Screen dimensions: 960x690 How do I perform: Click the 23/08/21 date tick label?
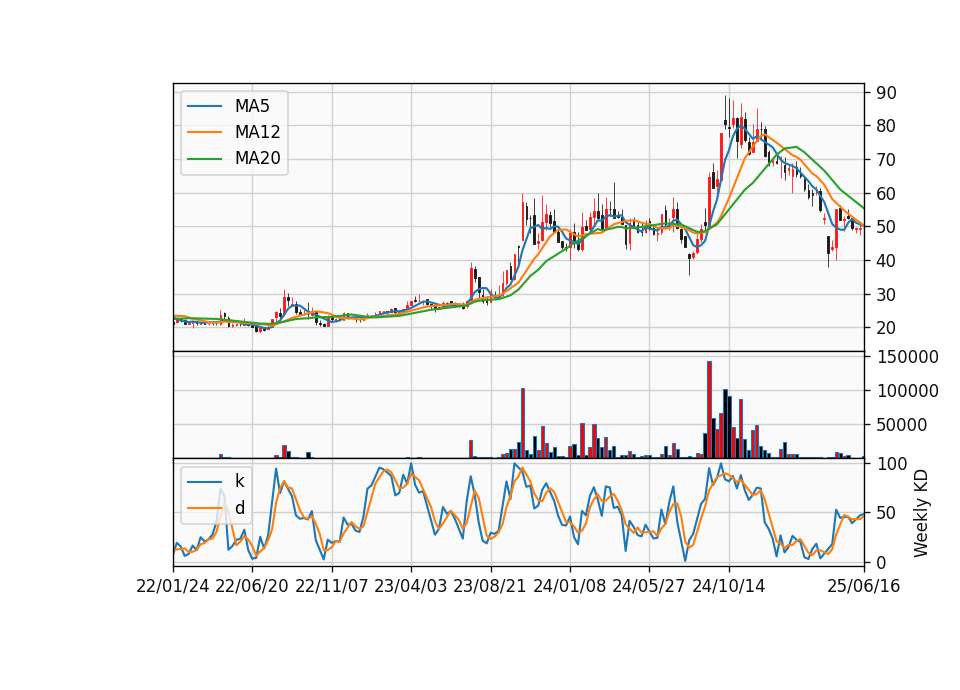tap(490, 586)
